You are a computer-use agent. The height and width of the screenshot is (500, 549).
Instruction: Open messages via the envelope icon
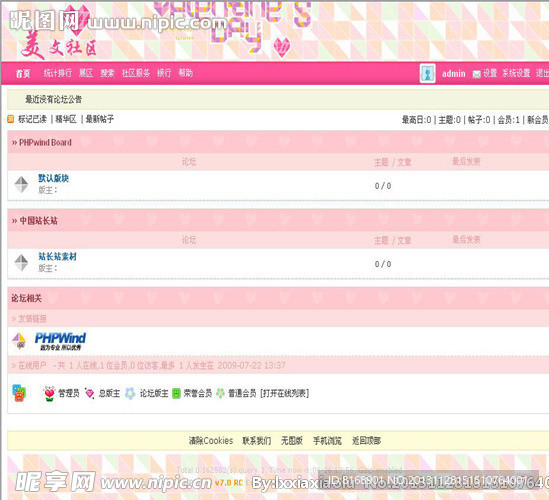click(x=476, y=74)
